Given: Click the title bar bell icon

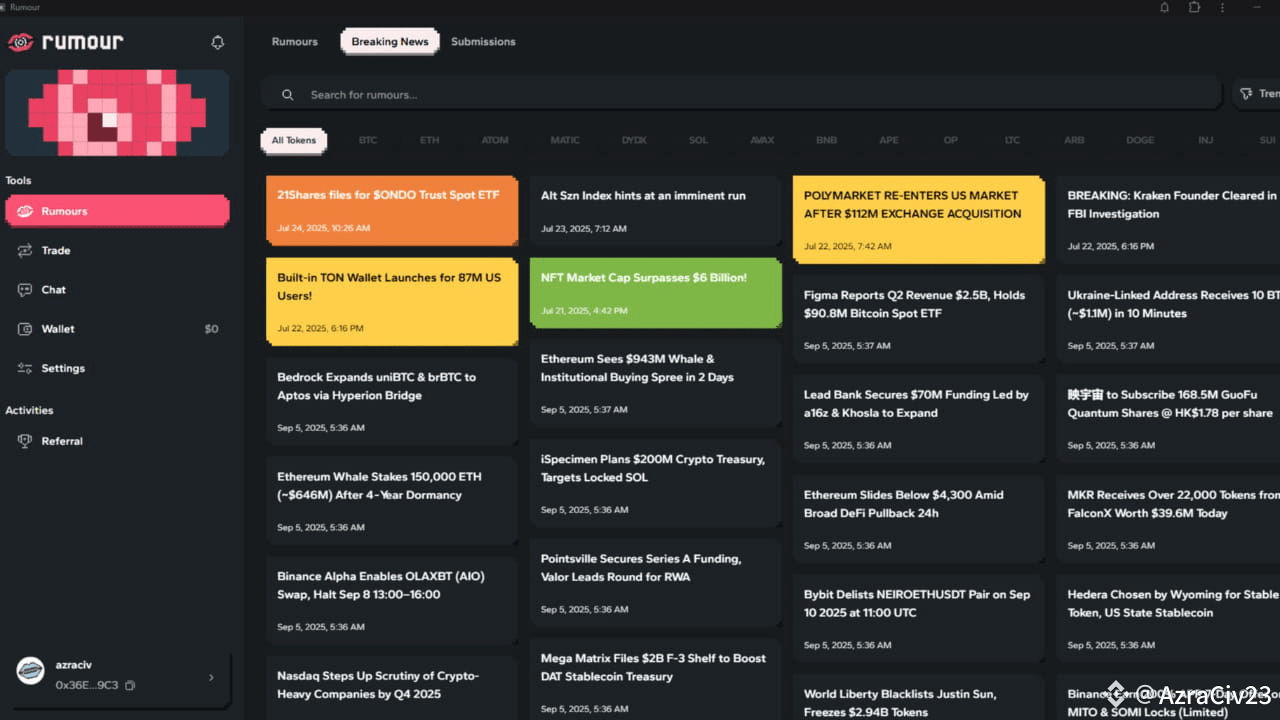Looking at the screenshot, I should [1164, 7].
